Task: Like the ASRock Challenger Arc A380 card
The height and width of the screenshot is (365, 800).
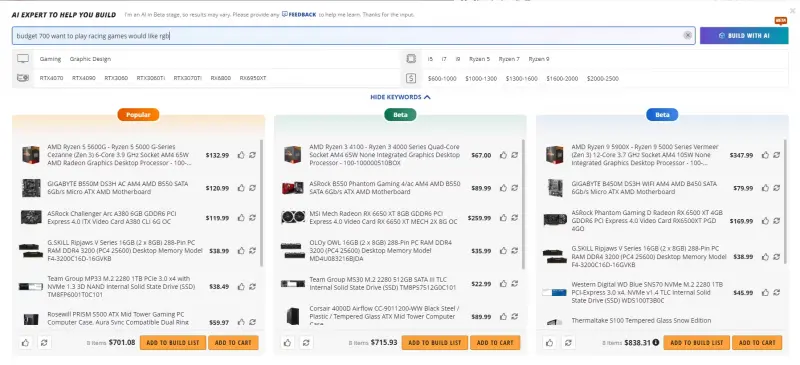Action: (241, 217)
